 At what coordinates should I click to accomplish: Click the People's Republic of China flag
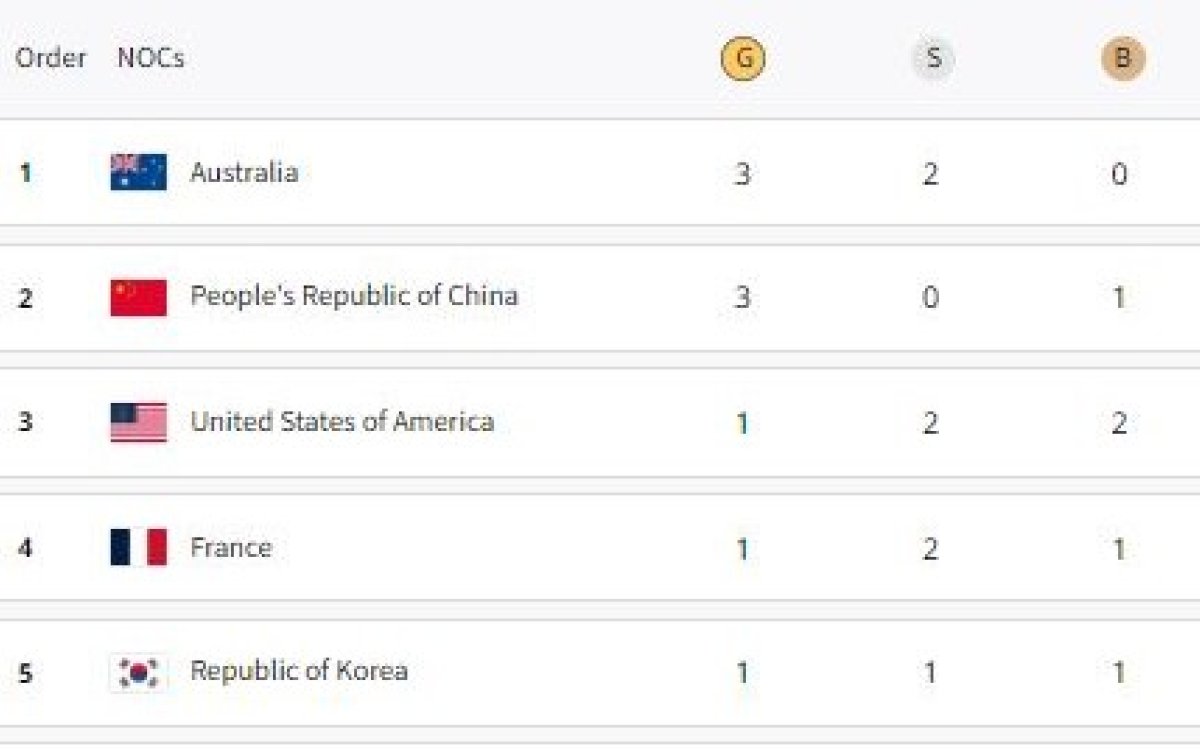tap(138, 297)
